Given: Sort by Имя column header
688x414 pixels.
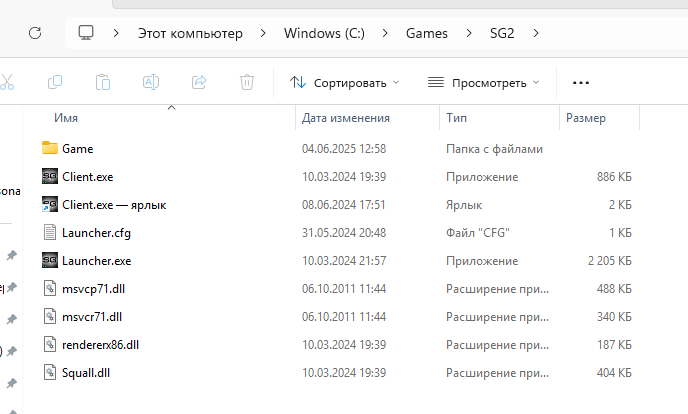Looking at the screenshot, I should point(66,118).
